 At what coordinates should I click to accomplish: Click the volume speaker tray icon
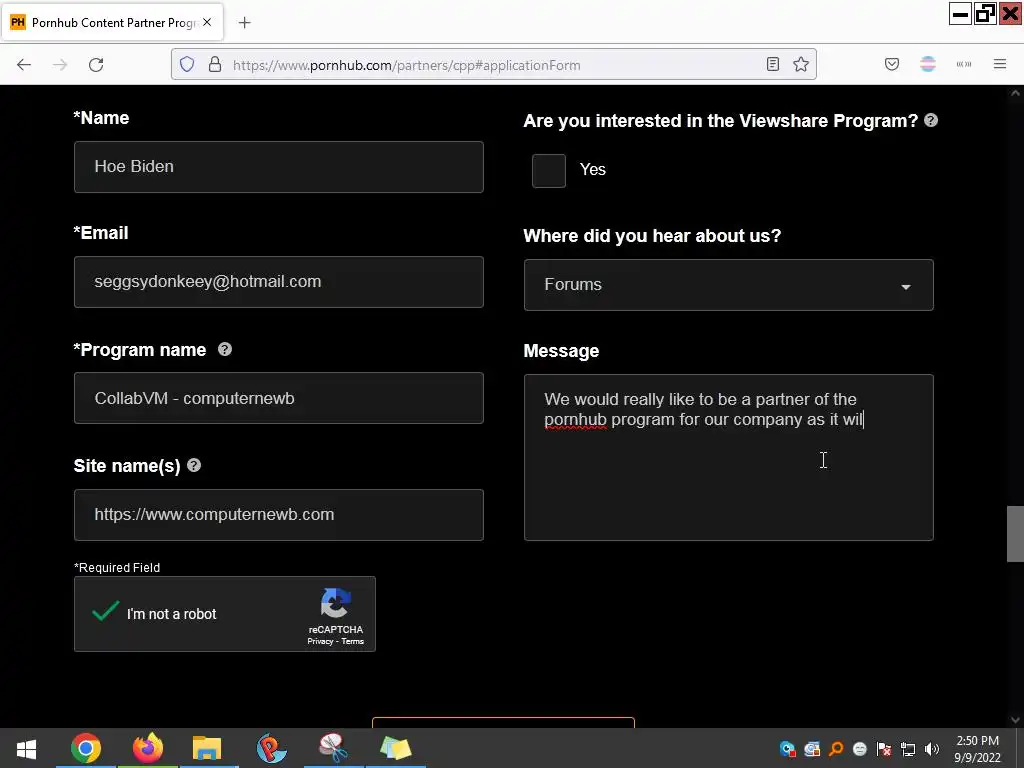pos(932,749)
